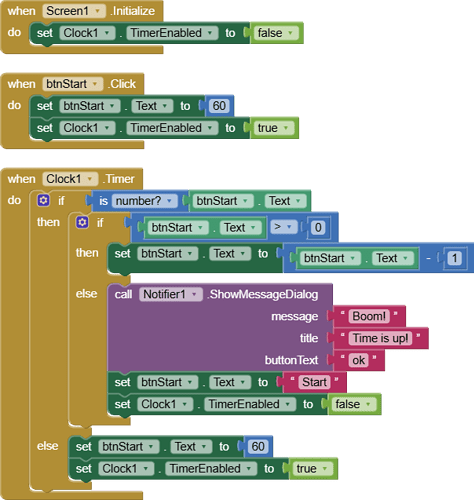Open Clock1 dropdown in btnStart.Click set block
This screenshot has height=500, width=474.
(x=87, y=128)
